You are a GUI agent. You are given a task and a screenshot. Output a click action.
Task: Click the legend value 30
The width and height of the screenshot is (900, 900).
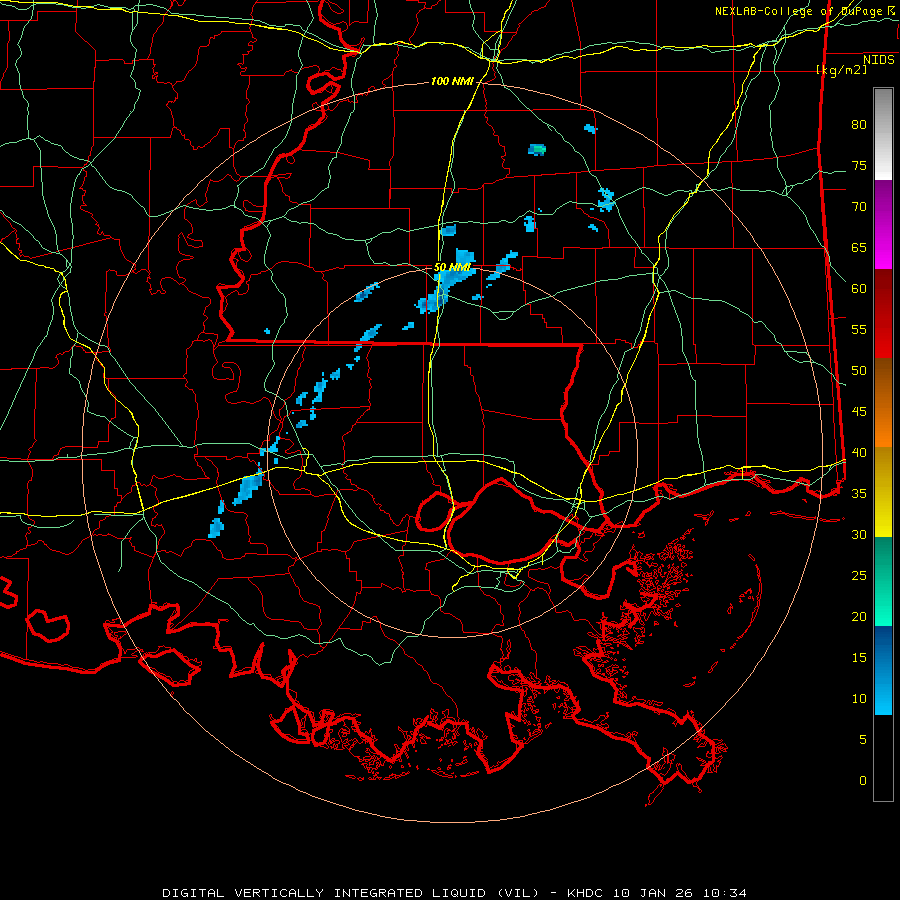click(859, 534)
